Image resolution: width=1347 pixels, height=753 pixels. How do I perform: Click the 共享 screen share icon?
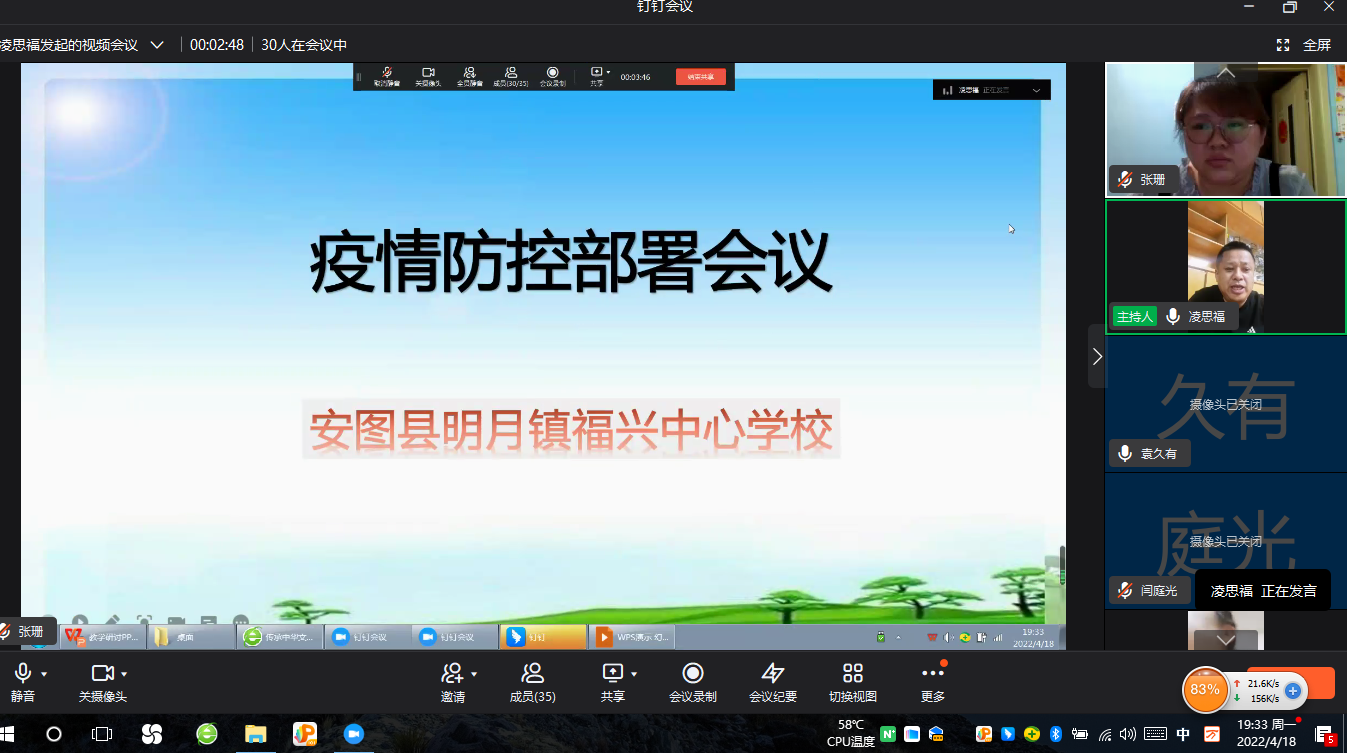pyautogui.click(x=612, y=673)
